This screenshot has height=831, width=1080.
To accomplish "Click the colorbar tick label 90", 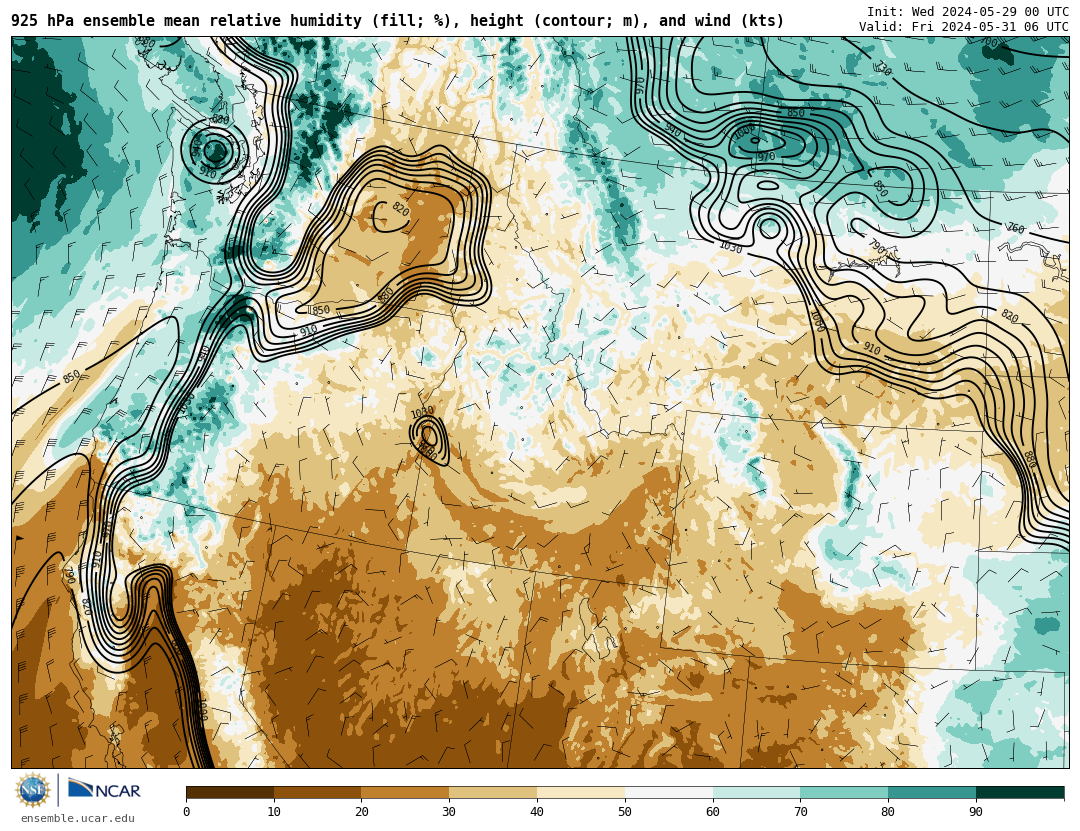I will (976, 812).
